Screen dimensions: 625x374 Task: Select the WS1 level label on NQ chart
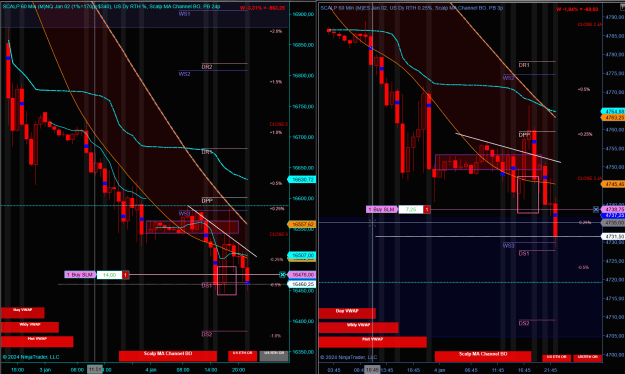coord(184,14)
